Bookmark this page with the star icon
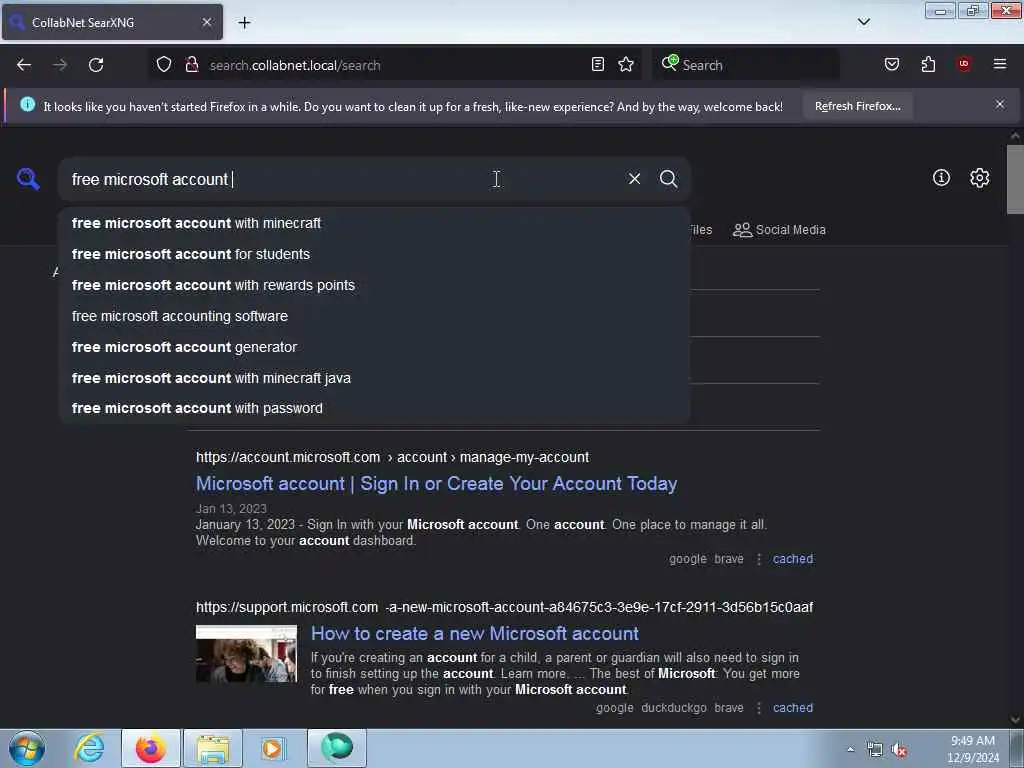Viewport: 1024px width, 768px height. point(626,65)
